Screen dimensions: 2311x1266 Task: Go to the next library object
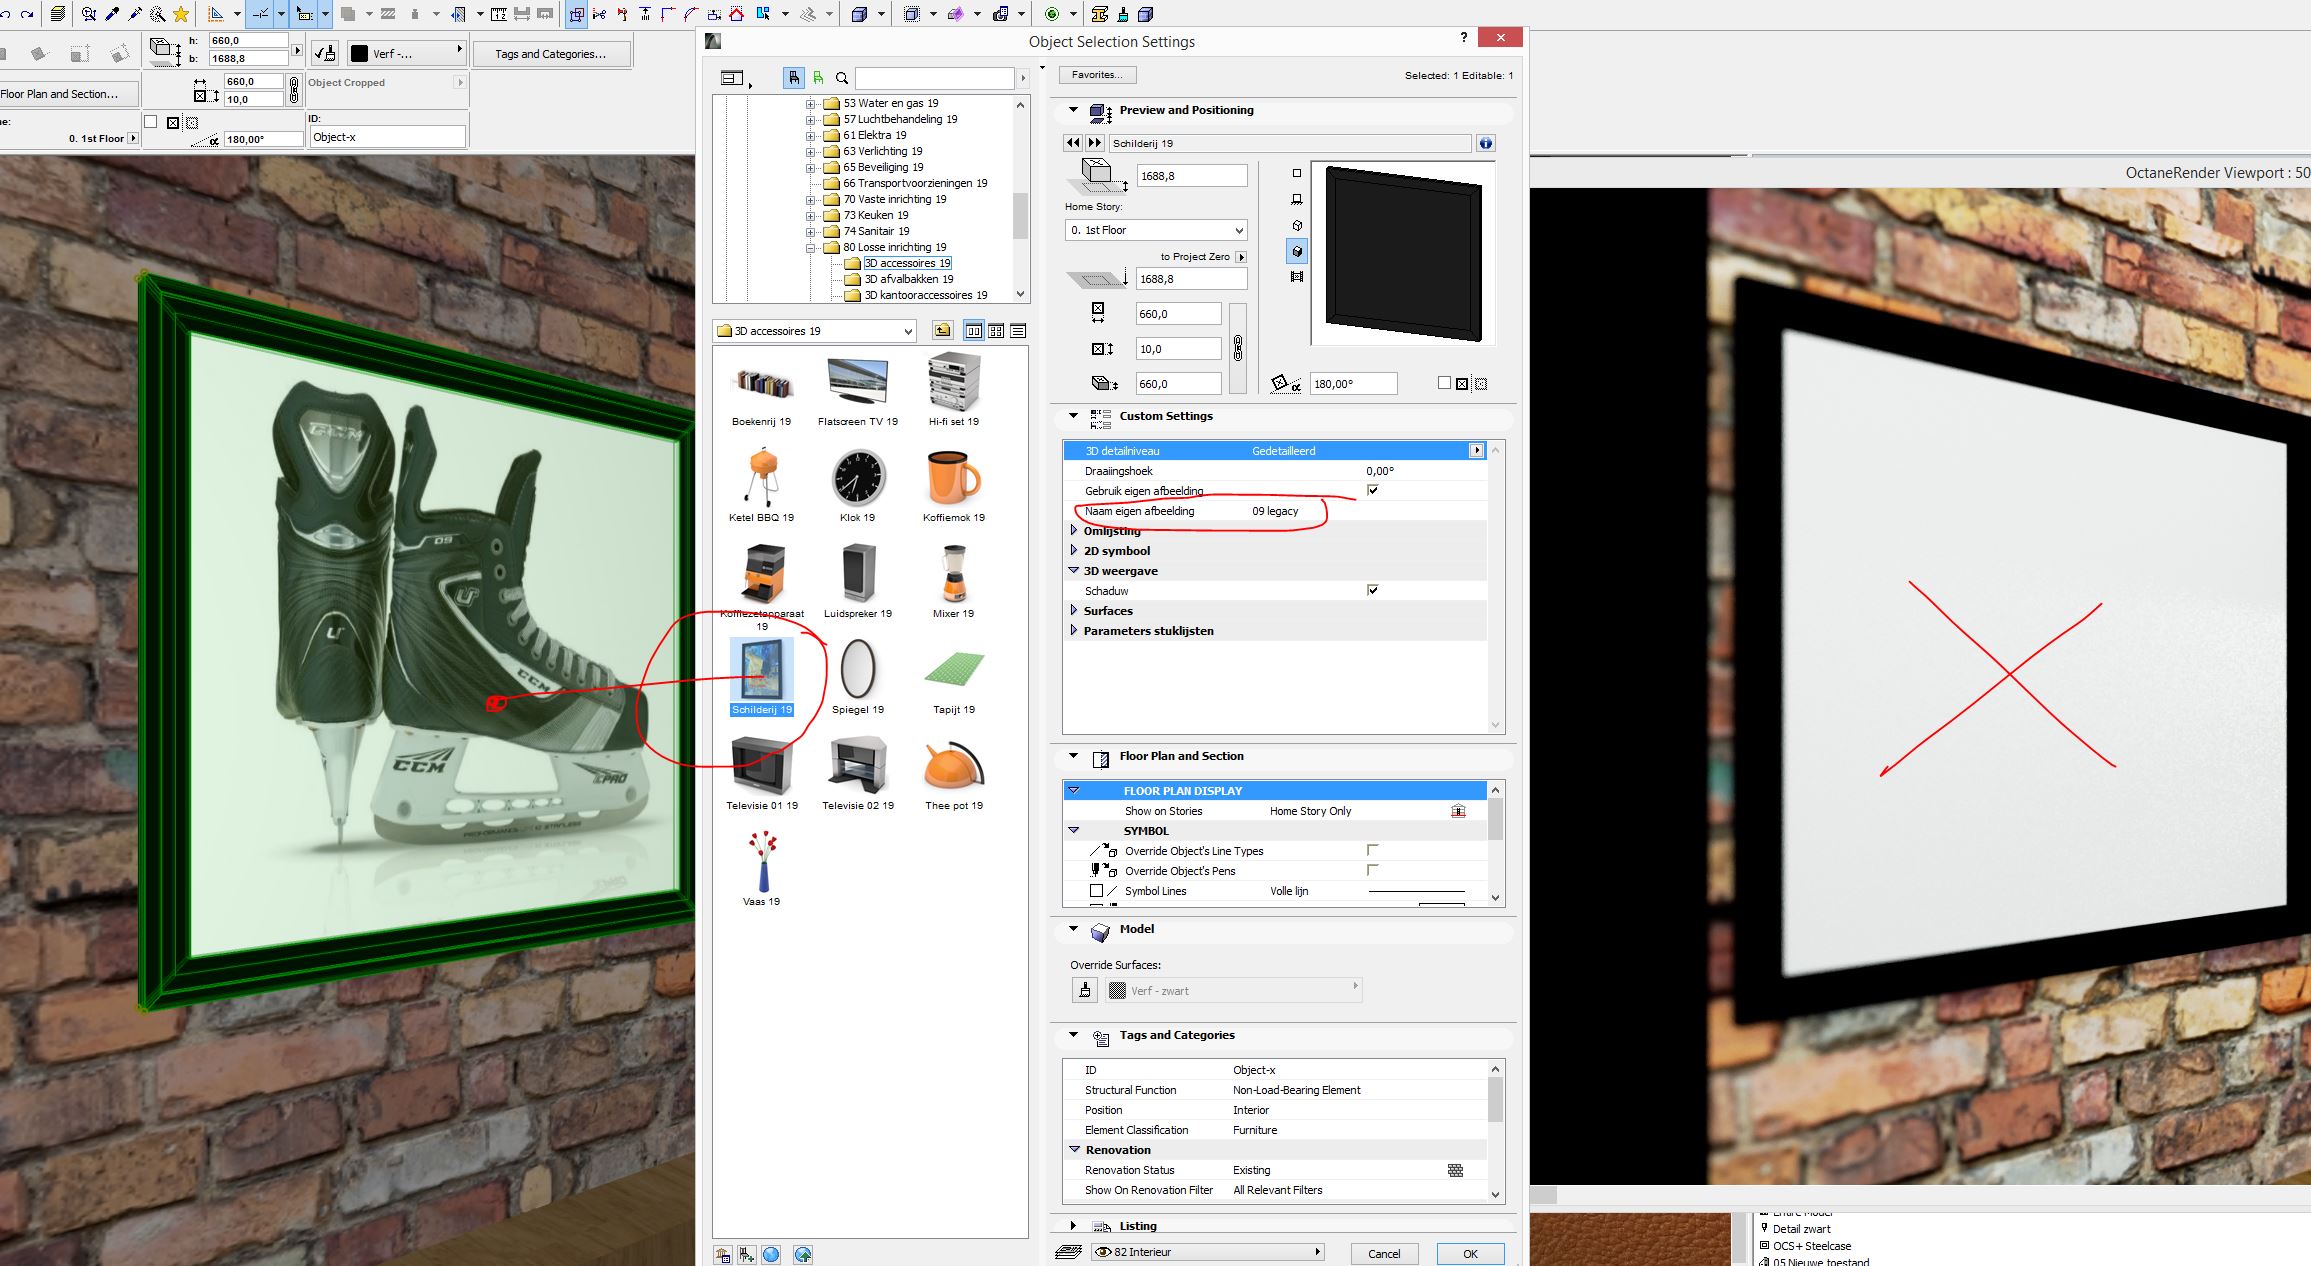click(1094, 143)
